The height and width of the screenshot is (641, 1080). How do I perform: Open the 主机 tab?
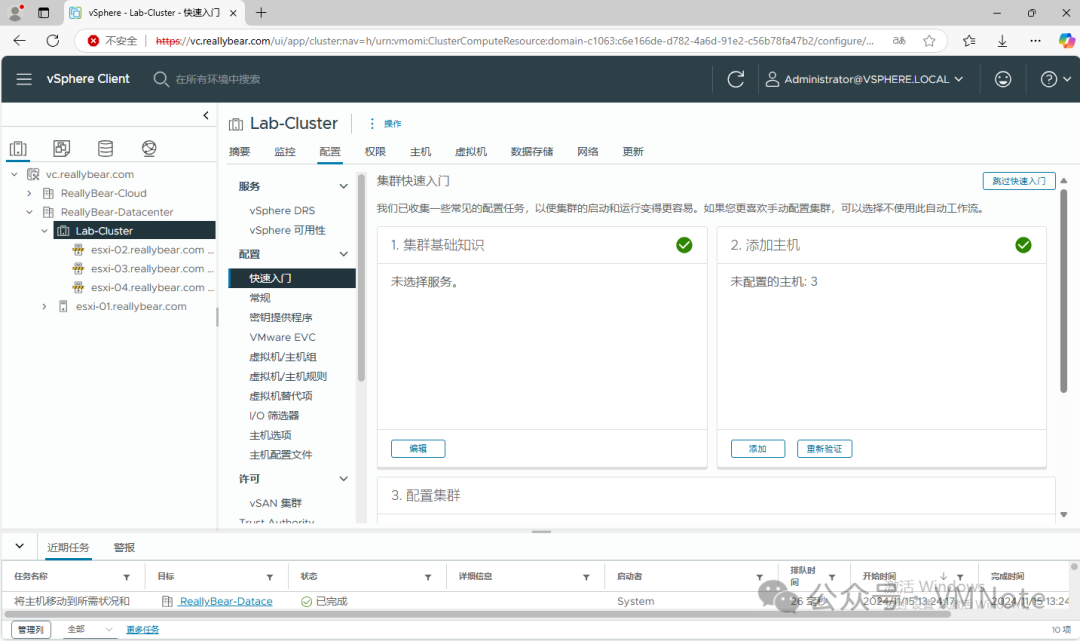tap(420, 151)
